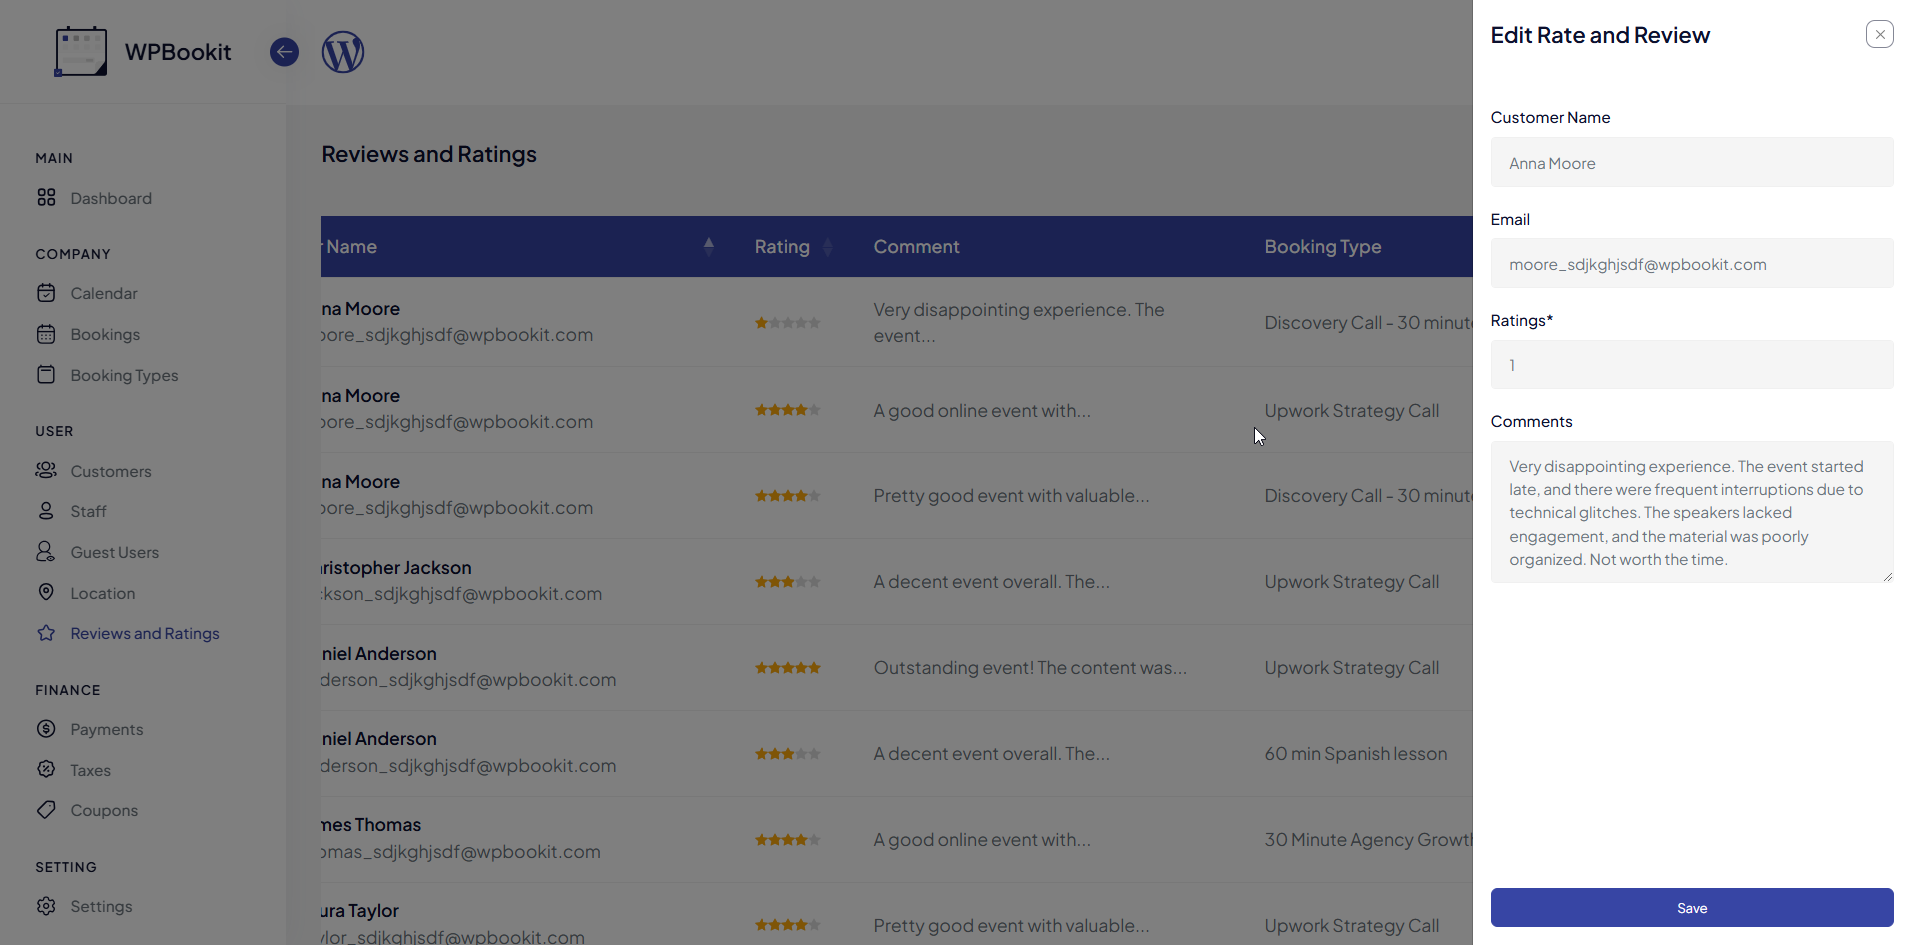Sort reviews by Rating column
The width and height of the screenshot is (1909, 945).
click(x=827, y=247)
